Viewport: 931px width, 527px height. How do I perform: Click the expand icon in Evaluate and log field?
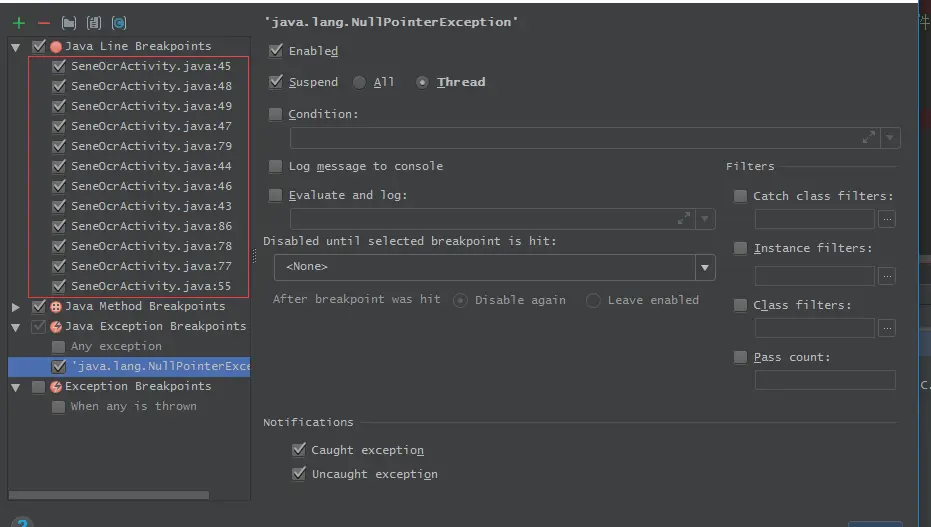pyautogui.click(x=684, y=219)
